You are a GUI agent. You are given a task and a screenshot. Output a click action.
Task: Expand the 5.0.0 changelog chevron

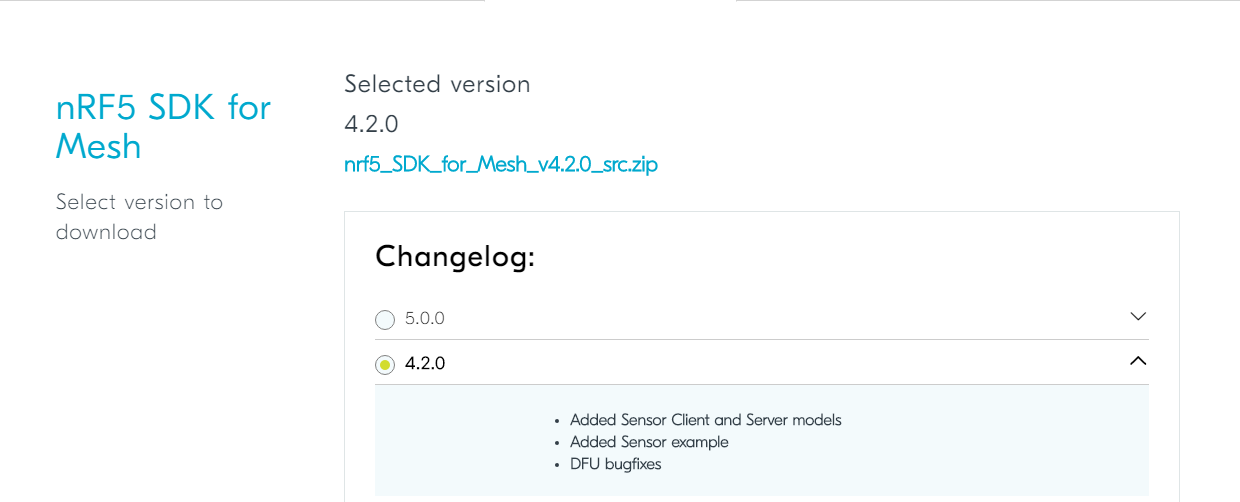1138,316
